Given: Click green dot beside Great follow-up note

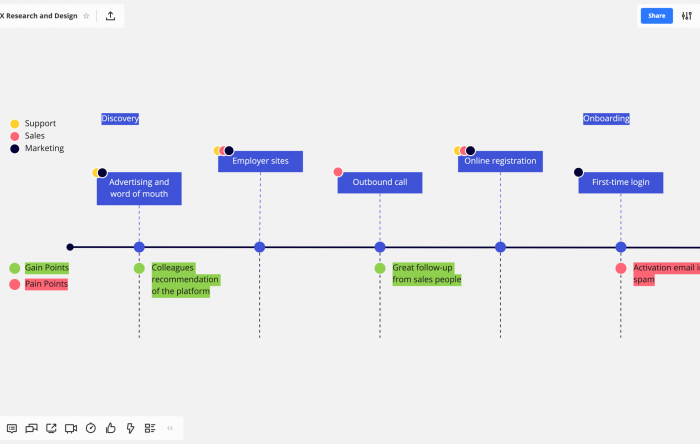Looking at the screenshot, I should point(380,268).
